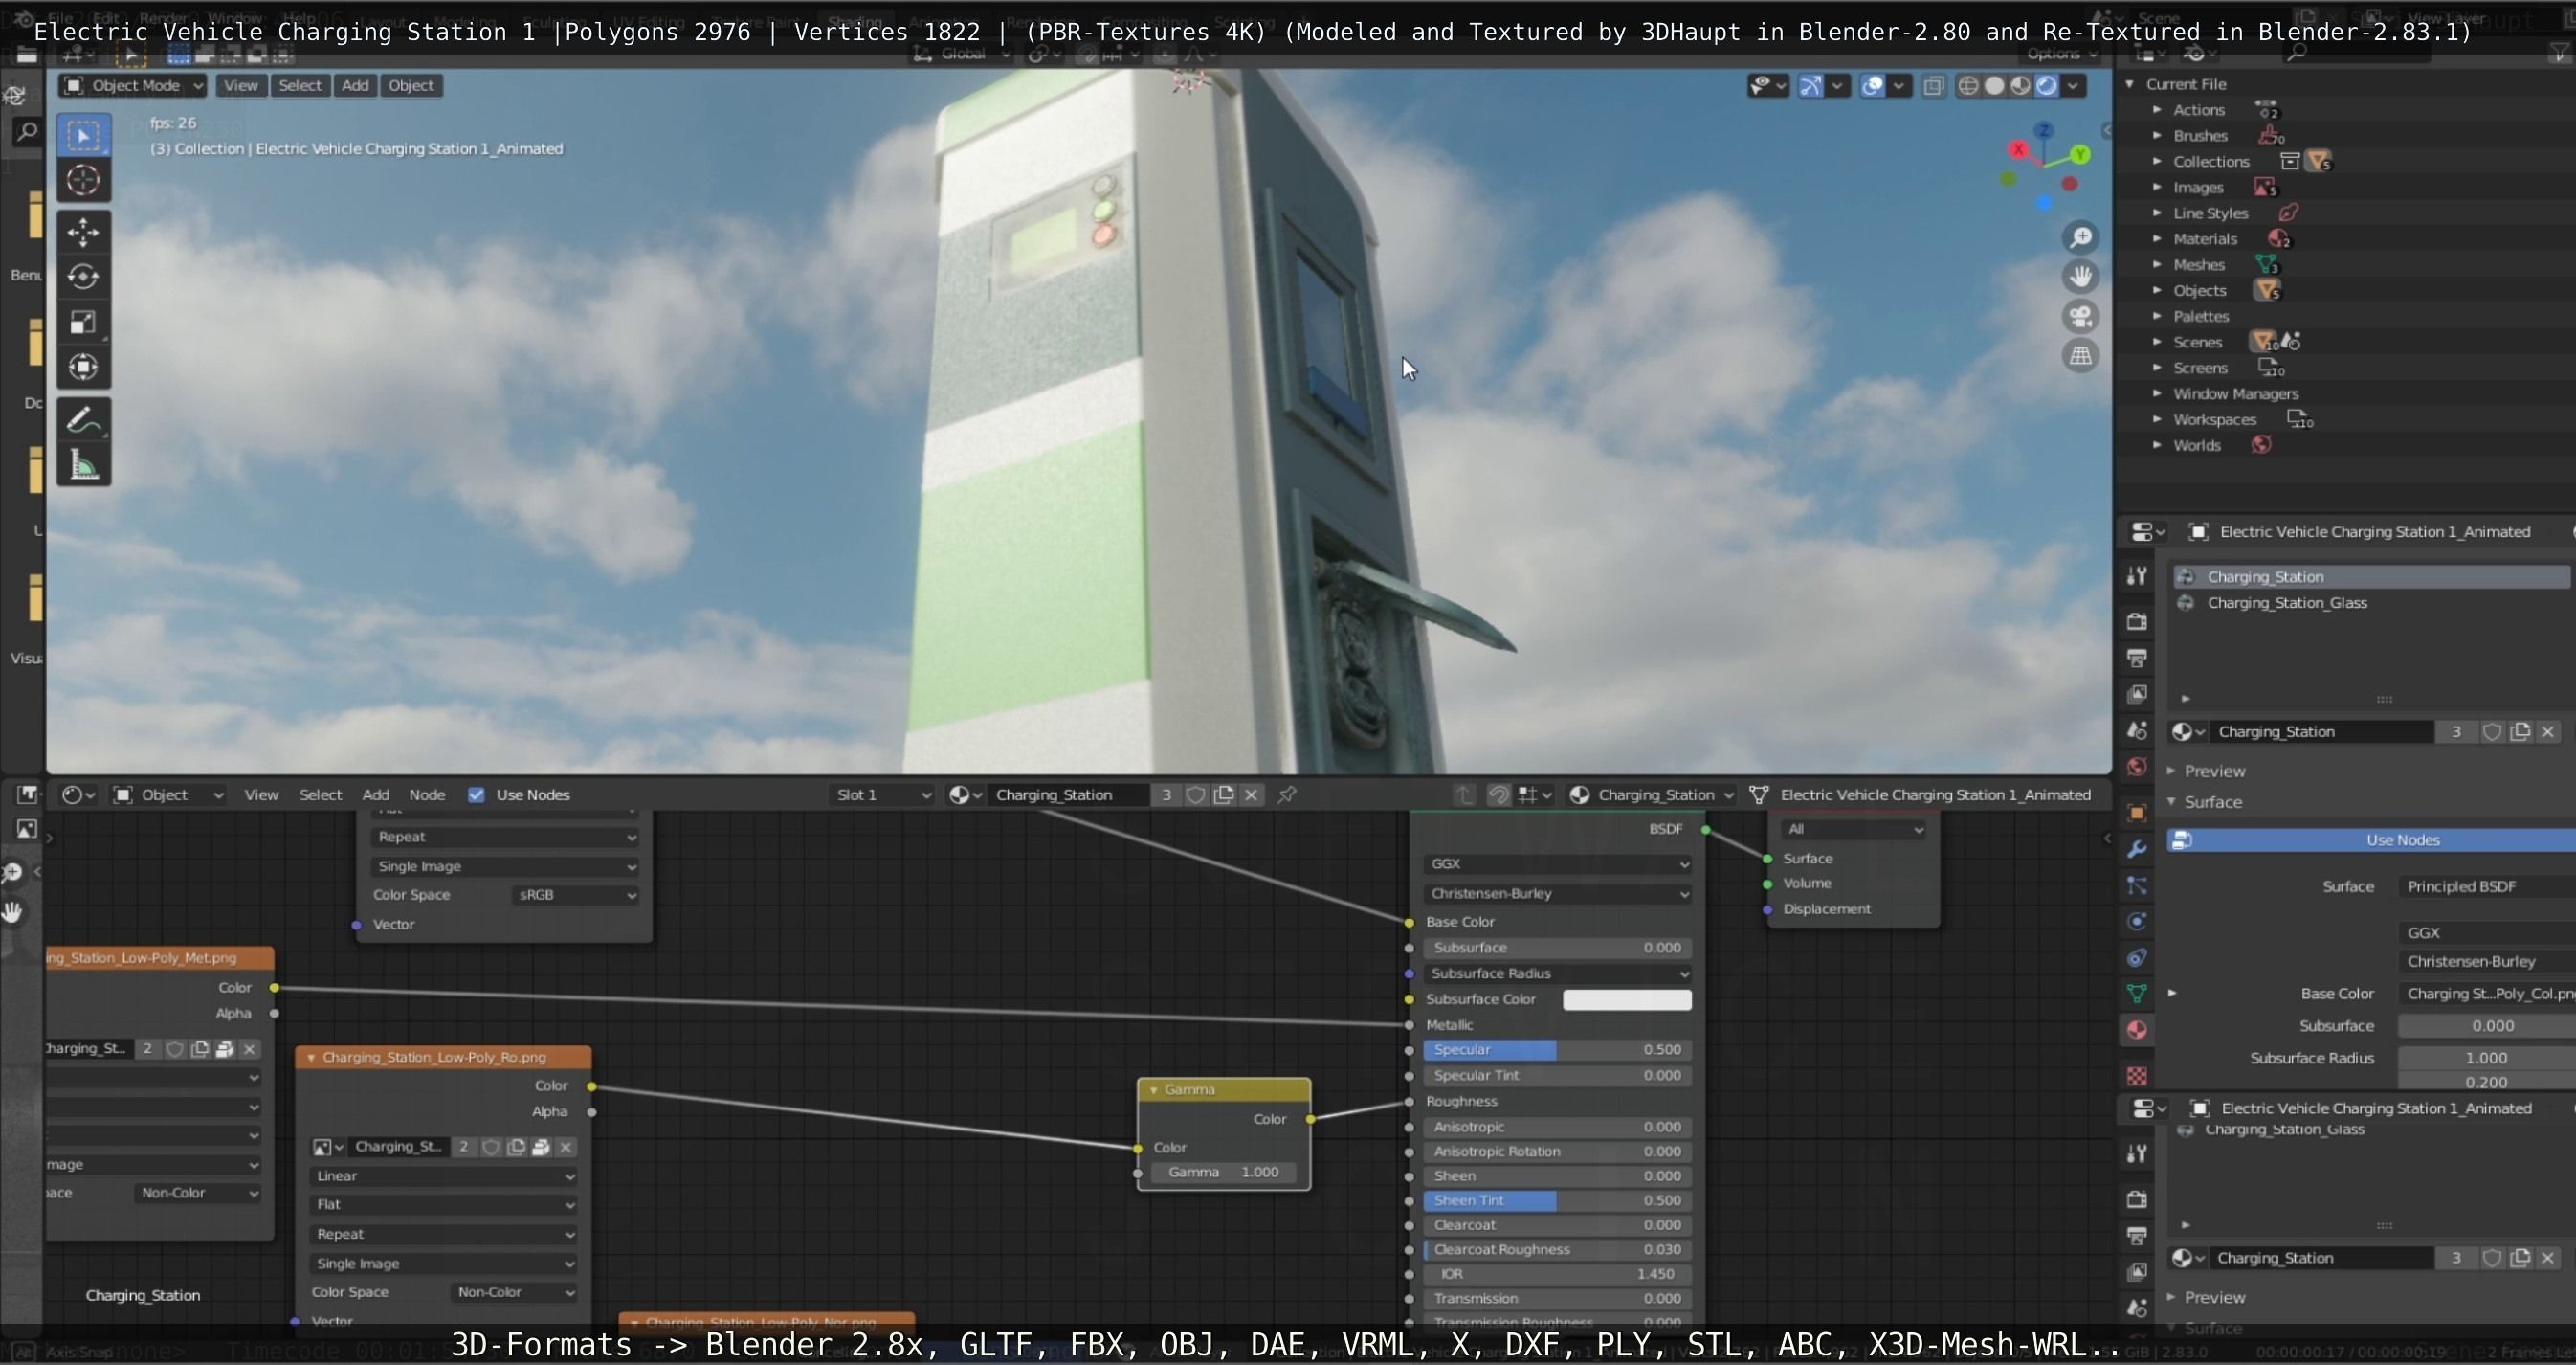Screen dimensions: 2576x1365
Task: Open Output properties printer tab
Action: (x=2137, y=658)
